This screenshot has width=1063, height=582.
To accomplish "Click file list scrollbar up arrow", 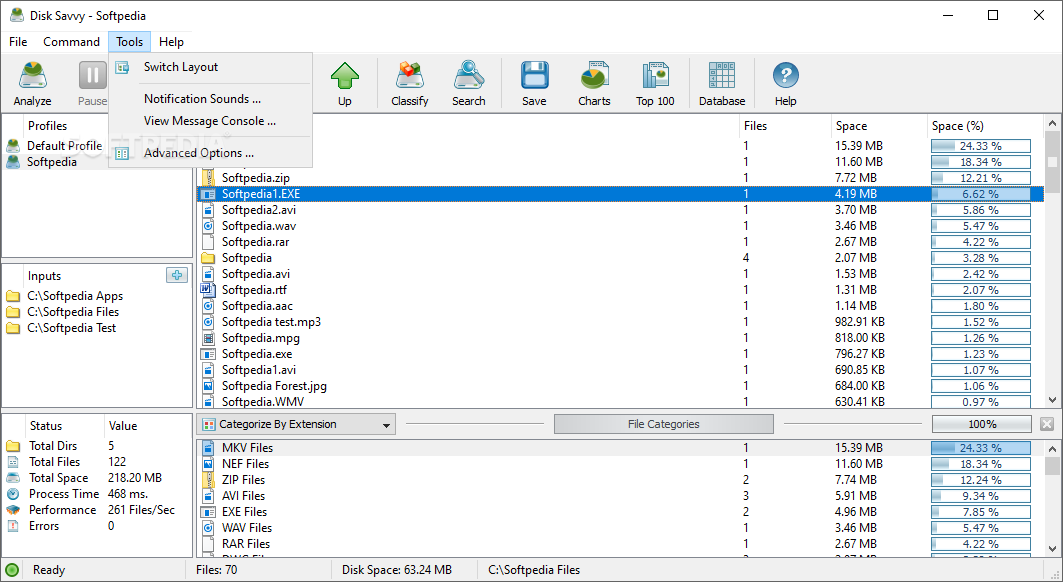I will (x=1052, y=123).
